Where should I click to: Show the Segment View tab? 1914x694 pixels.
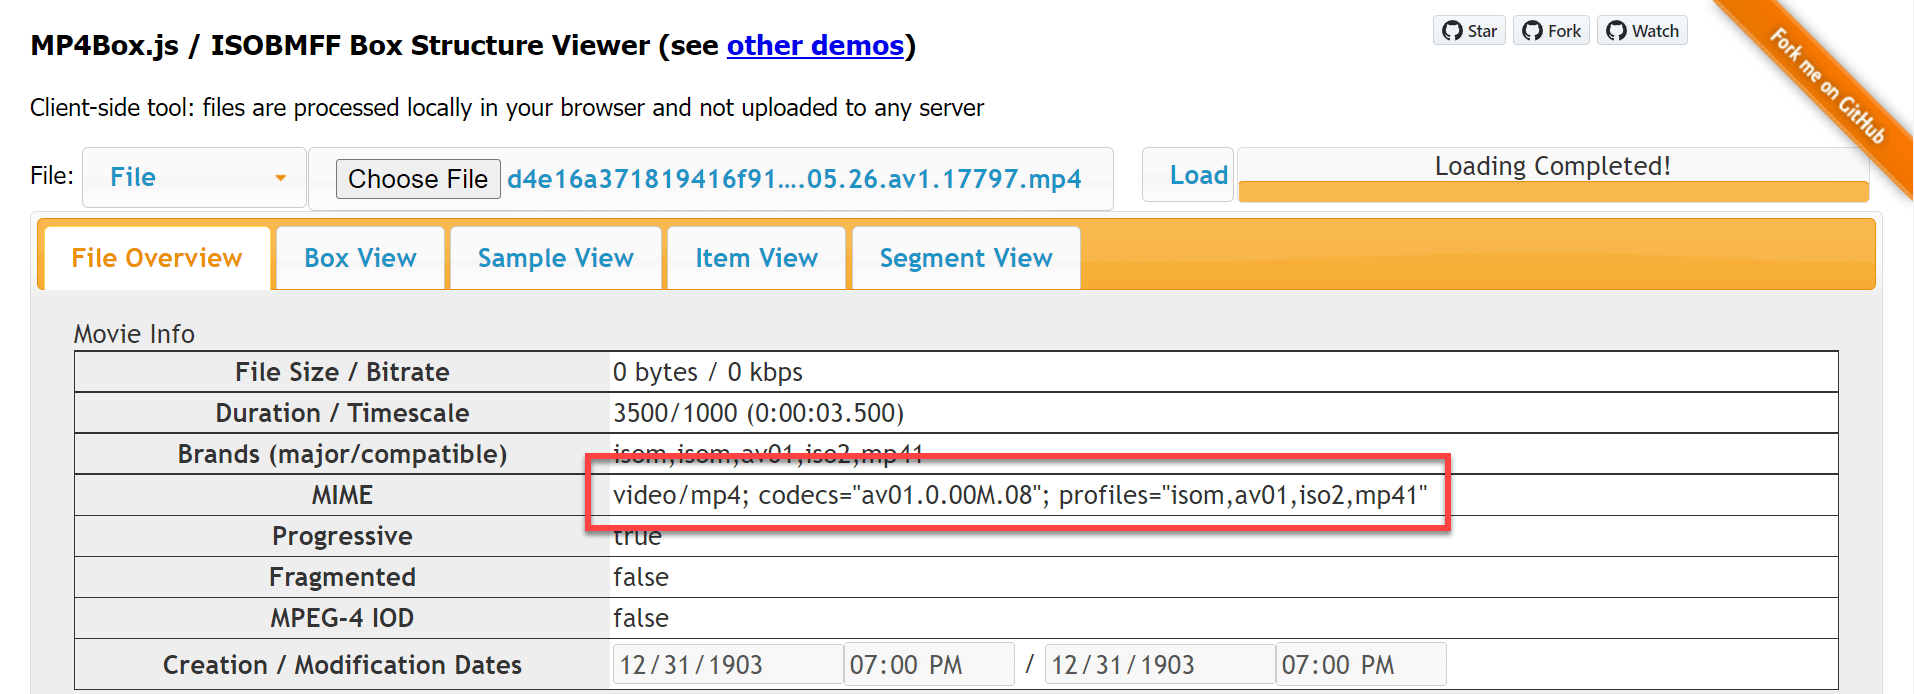pyautogui.click(x=965, y=259)
